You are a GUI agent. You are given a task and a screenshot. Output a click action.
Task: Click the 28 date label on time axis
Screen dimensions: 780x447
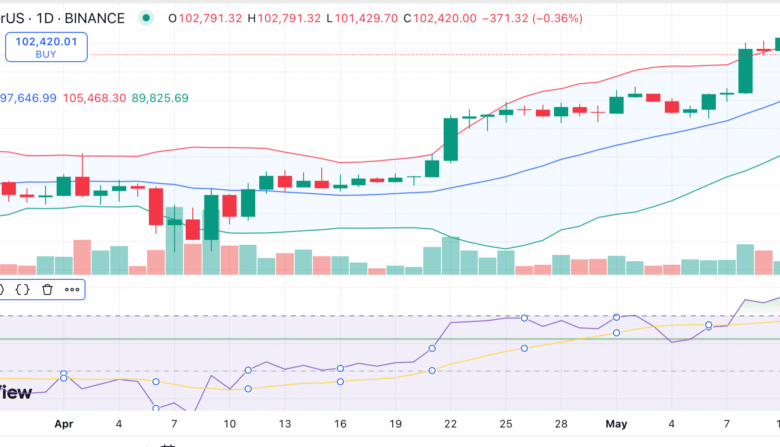pyautogui.click(x=561, y=424)
